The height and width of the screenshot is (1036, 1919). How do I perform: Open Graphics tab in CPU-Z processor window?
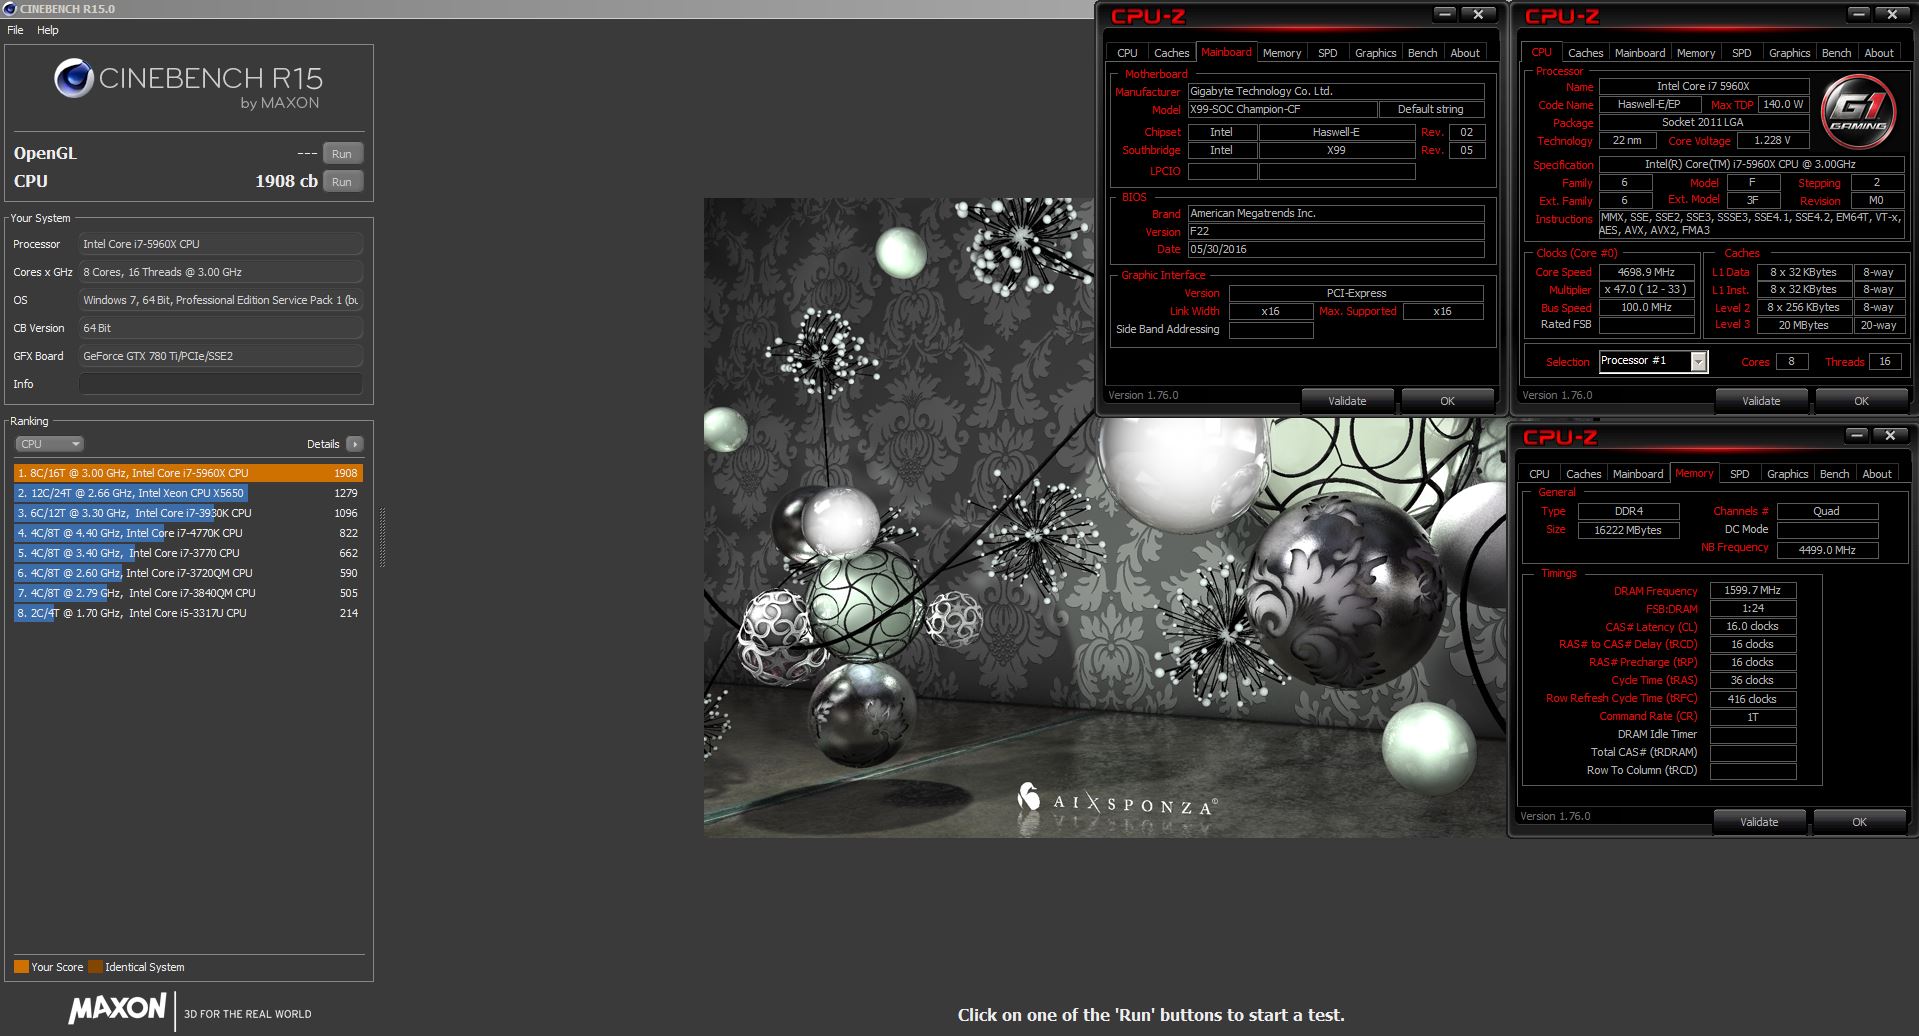click(1789, 53)
